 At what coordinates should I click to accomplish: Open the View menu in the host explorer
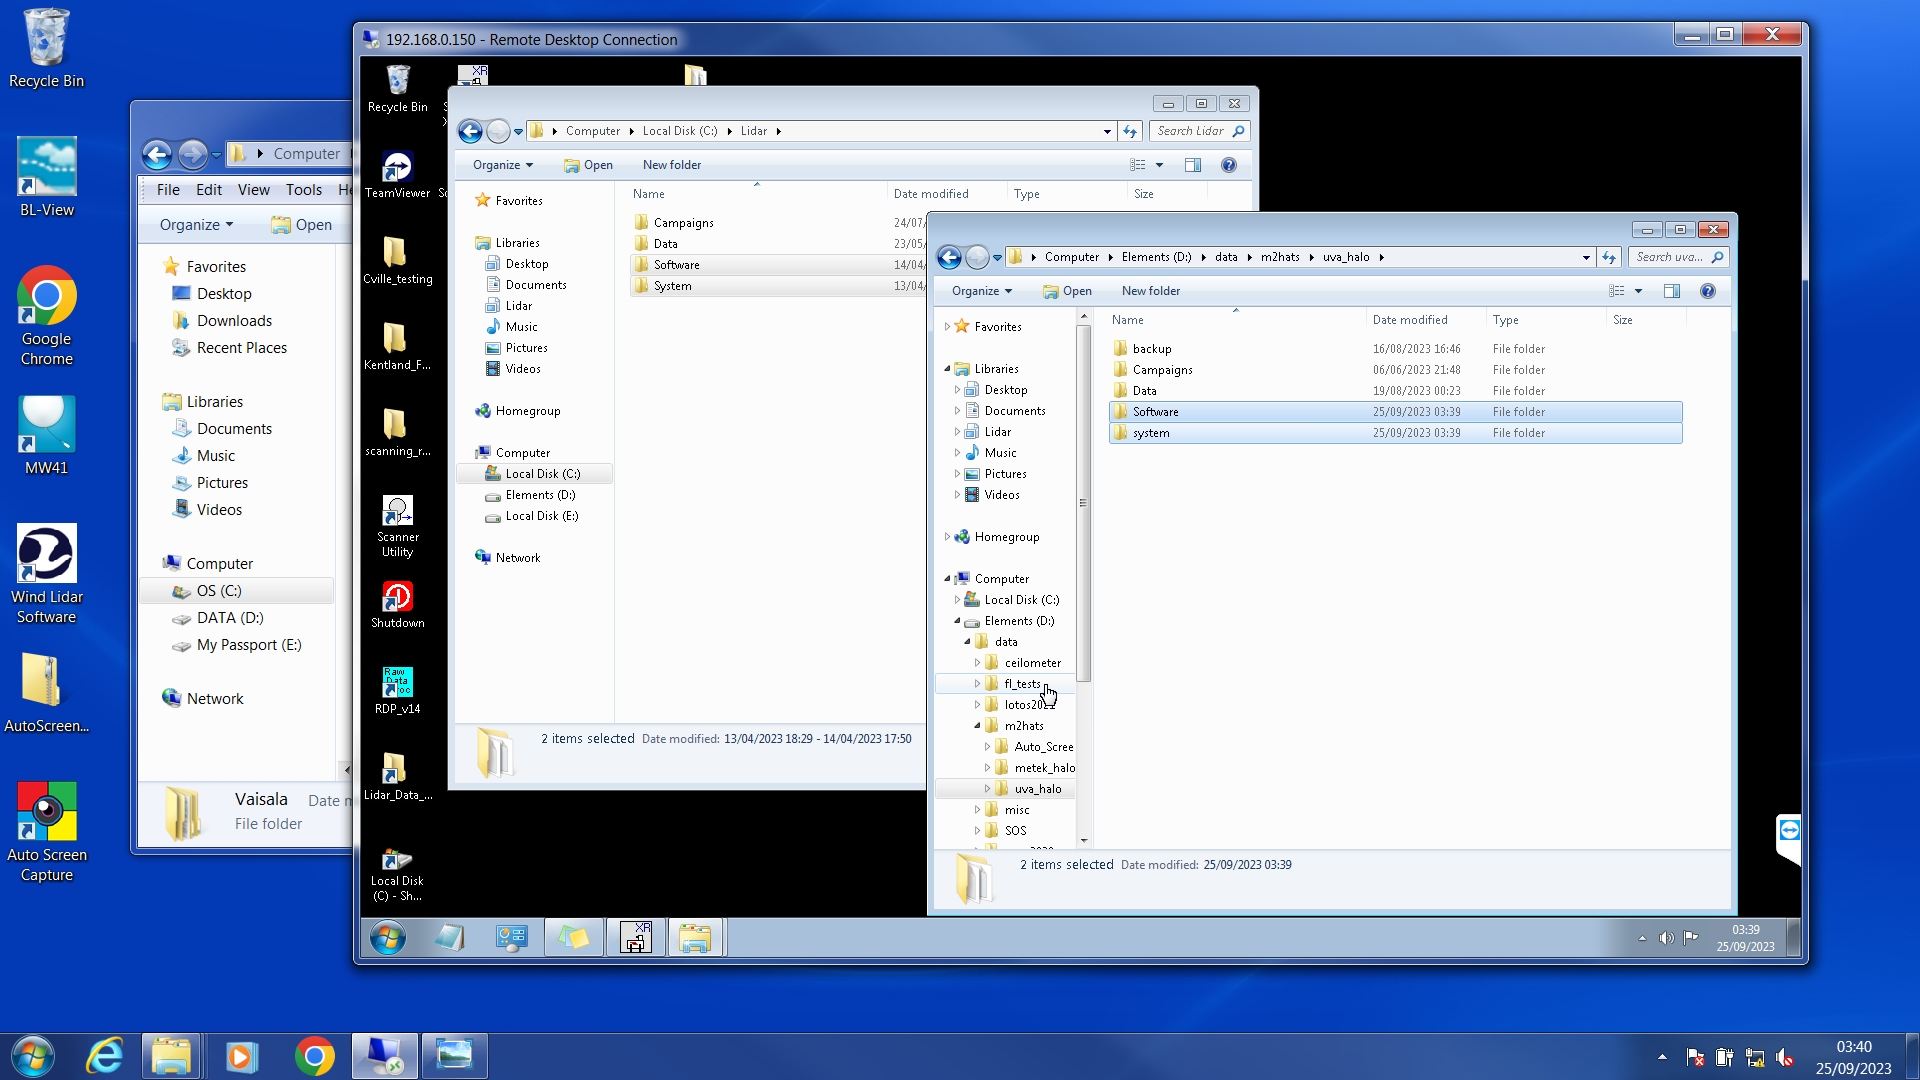click(253, 190)
